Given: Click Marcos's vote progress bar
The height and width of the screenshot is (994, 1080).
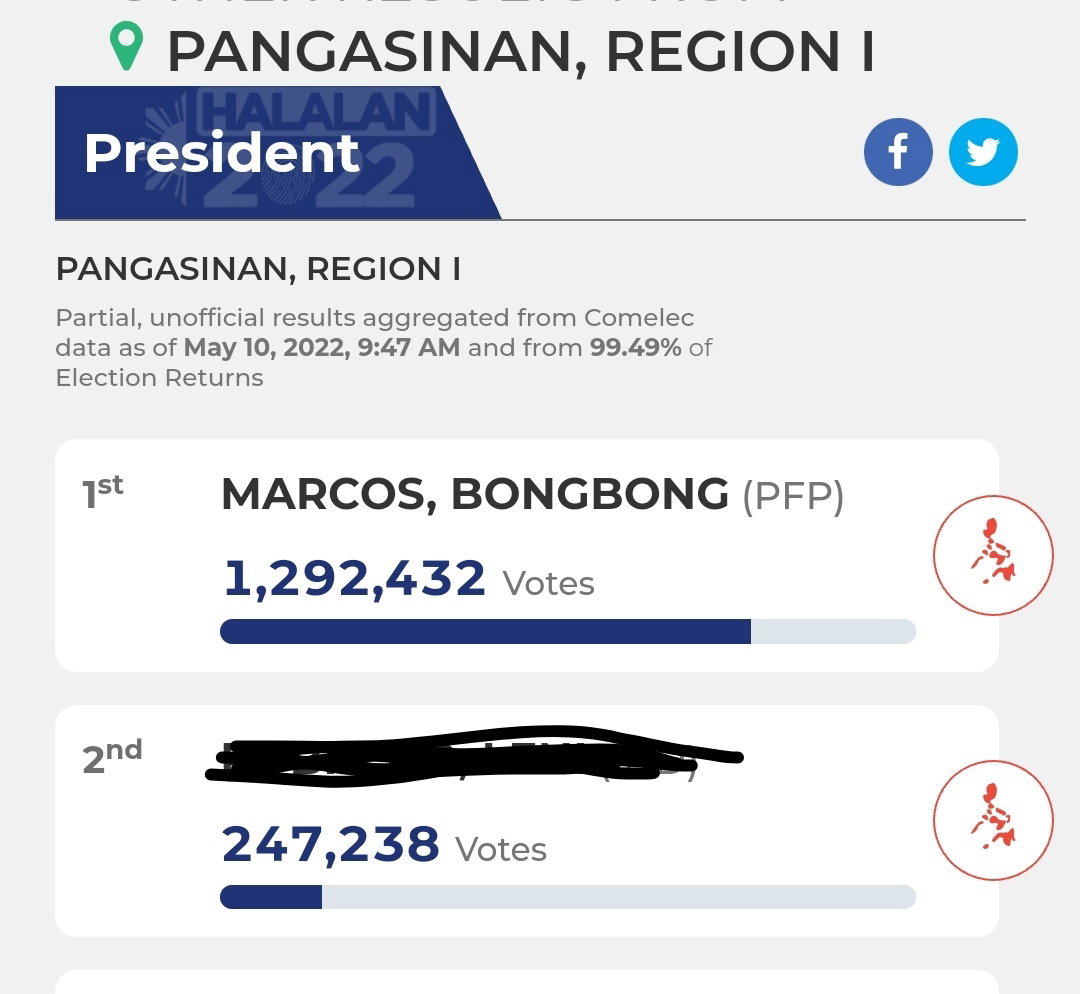Looking at the screenshot, I should click(568, 631).
